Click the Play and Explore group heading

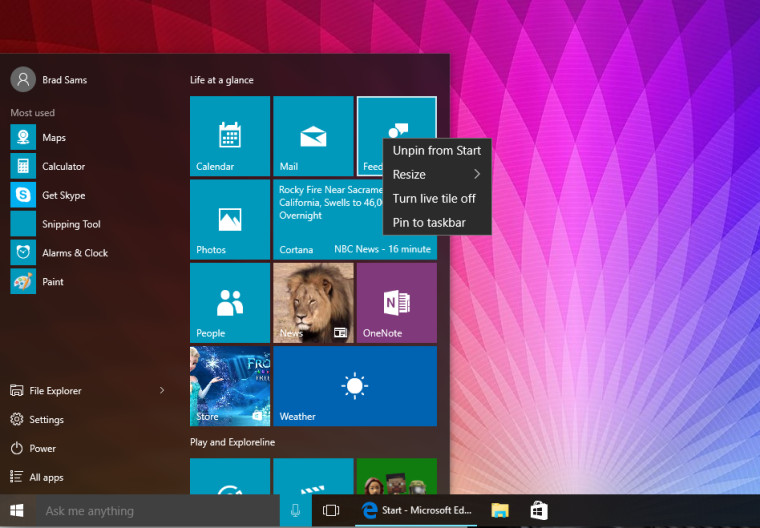click(x=232, y=442)
